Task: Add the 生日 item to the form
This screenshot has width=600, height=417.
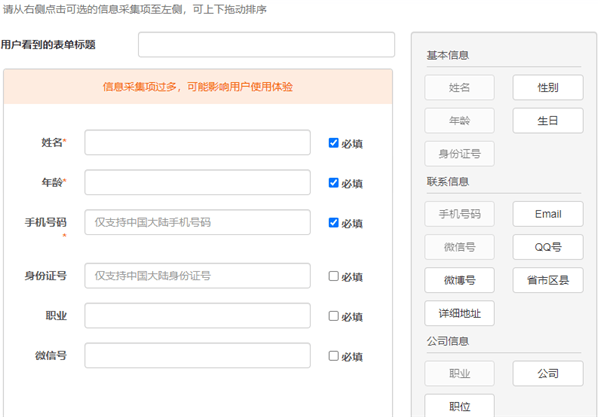Action: 548,121
